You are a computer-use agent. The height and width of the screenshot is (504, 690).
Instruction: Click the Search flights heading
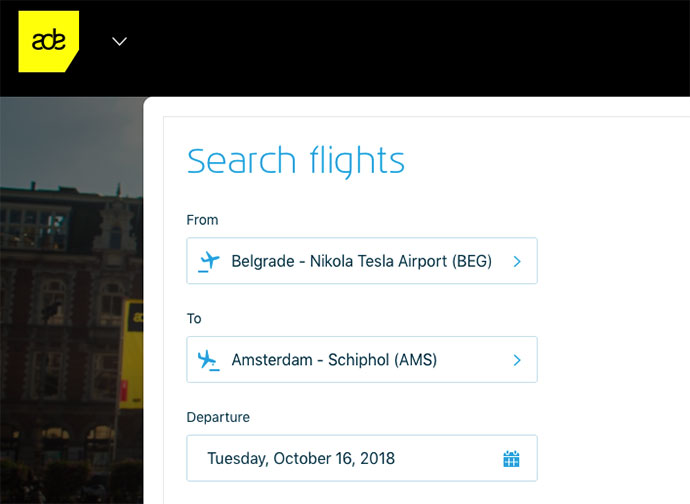pos(296,161)
